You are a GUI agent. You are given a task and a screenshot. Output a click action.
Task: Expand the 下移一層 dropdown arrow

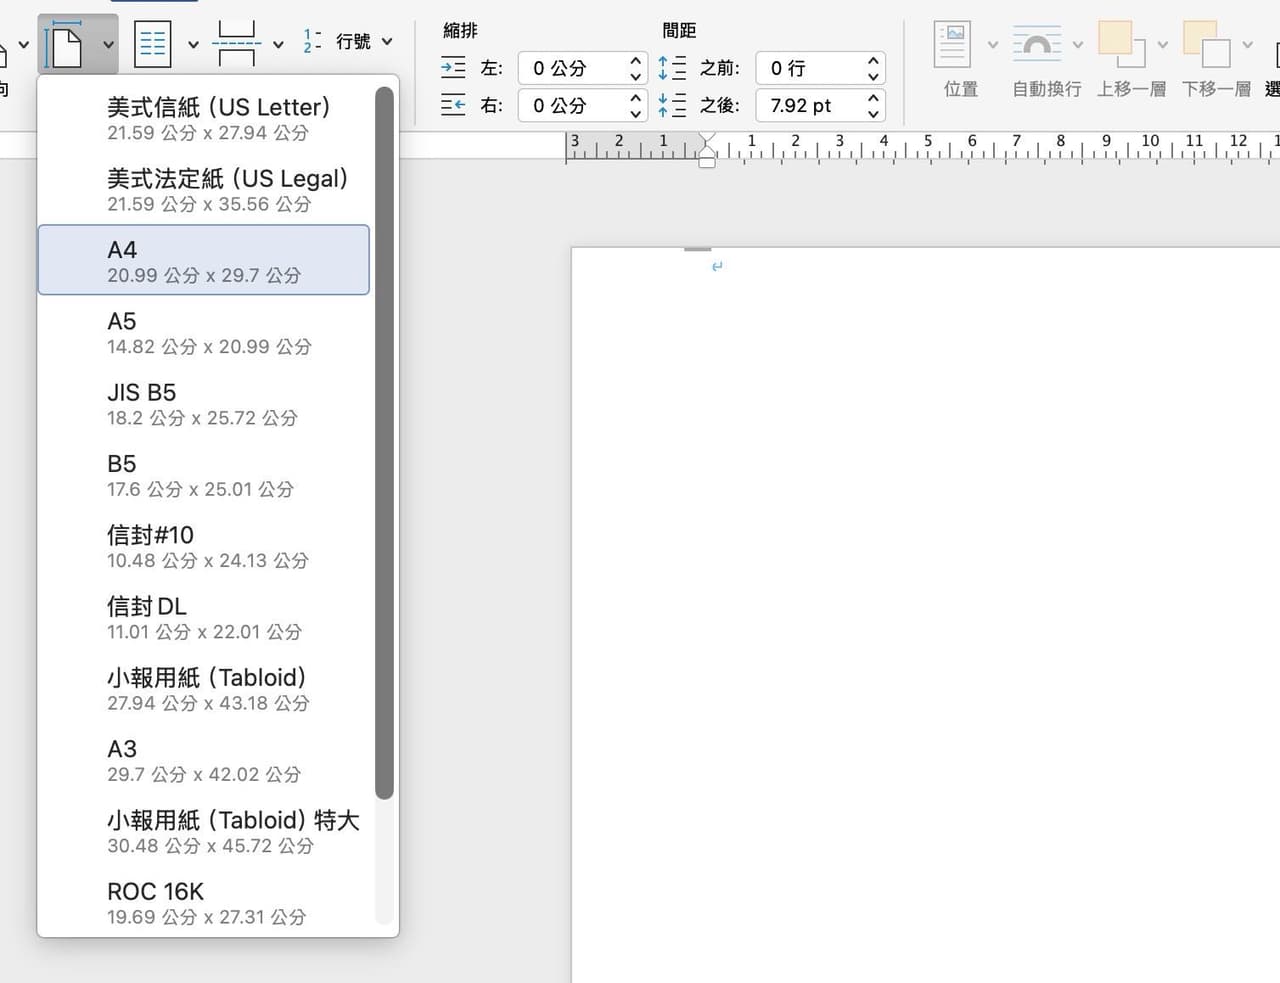coord(1247,45)
